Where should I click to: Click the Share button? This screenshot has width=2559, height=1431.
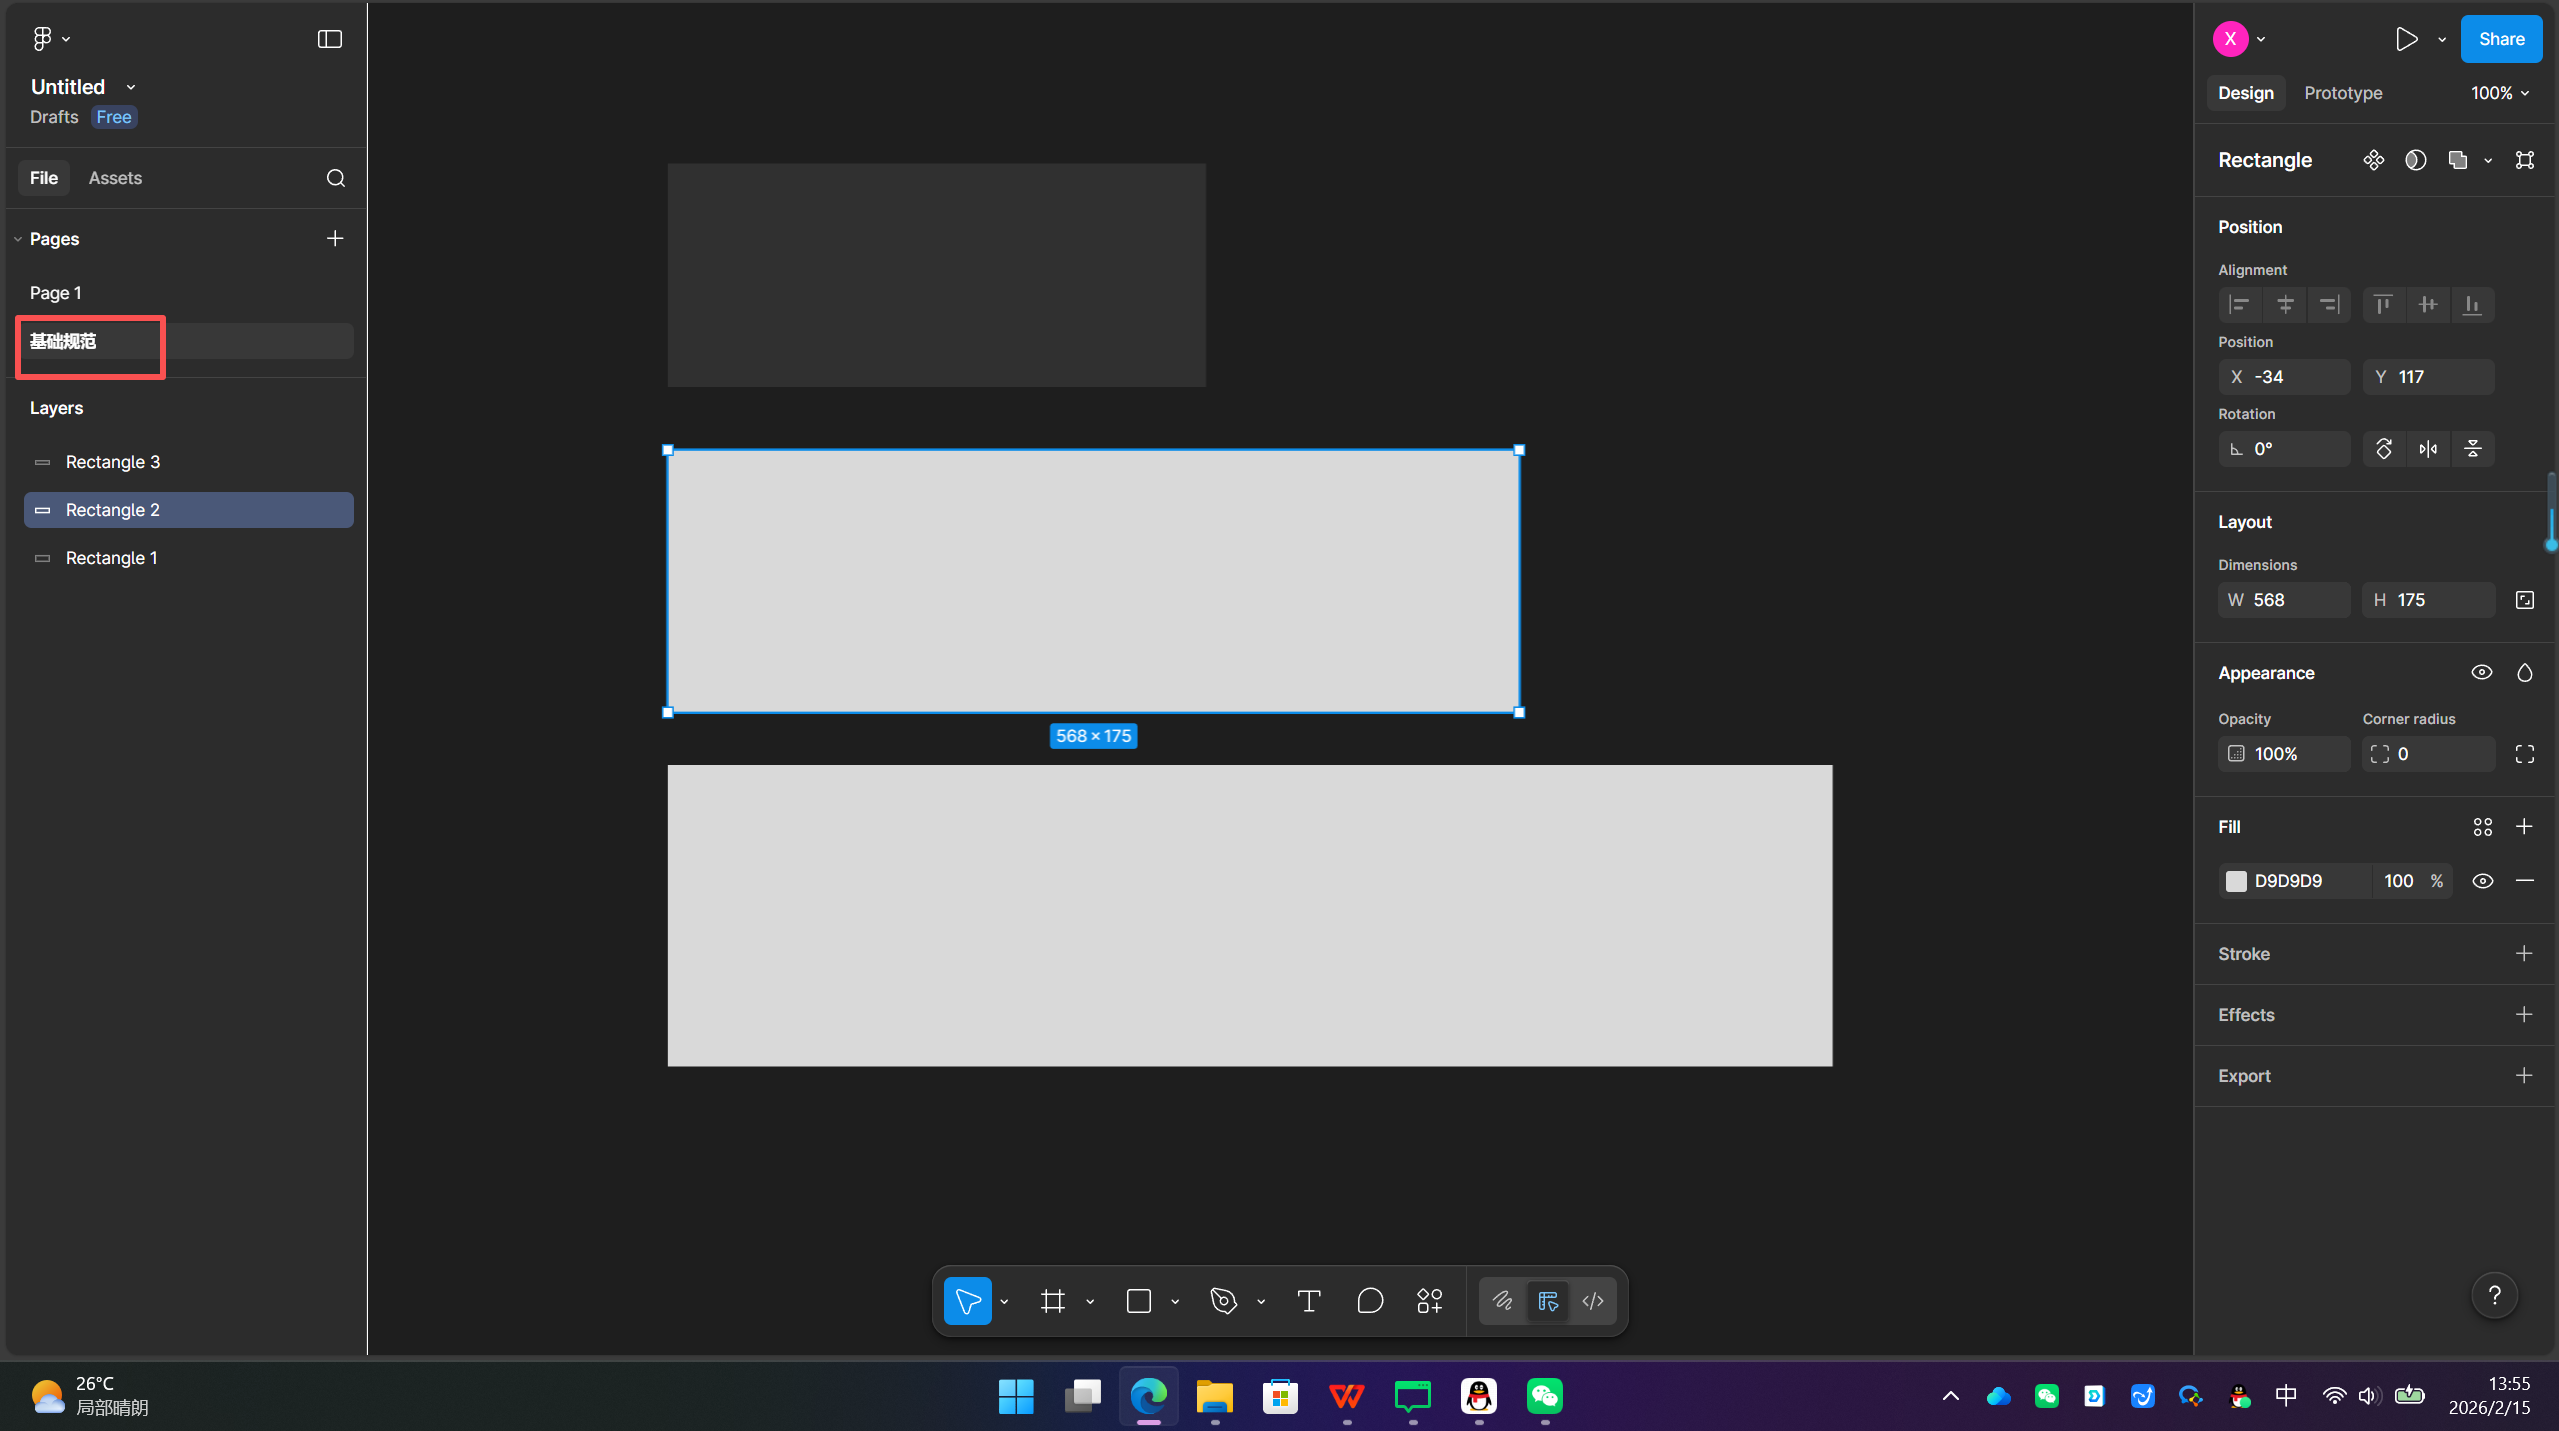tap(2500, 39)
